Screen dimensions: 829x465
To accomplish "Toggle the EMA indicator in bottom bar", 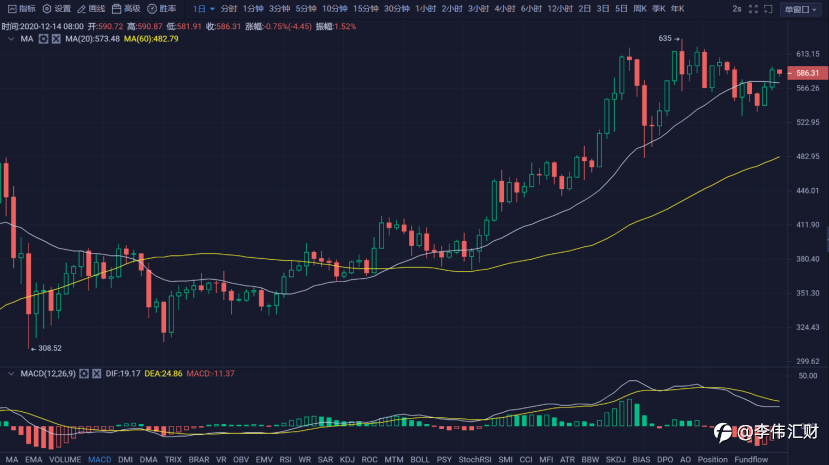I will point(33,459).
